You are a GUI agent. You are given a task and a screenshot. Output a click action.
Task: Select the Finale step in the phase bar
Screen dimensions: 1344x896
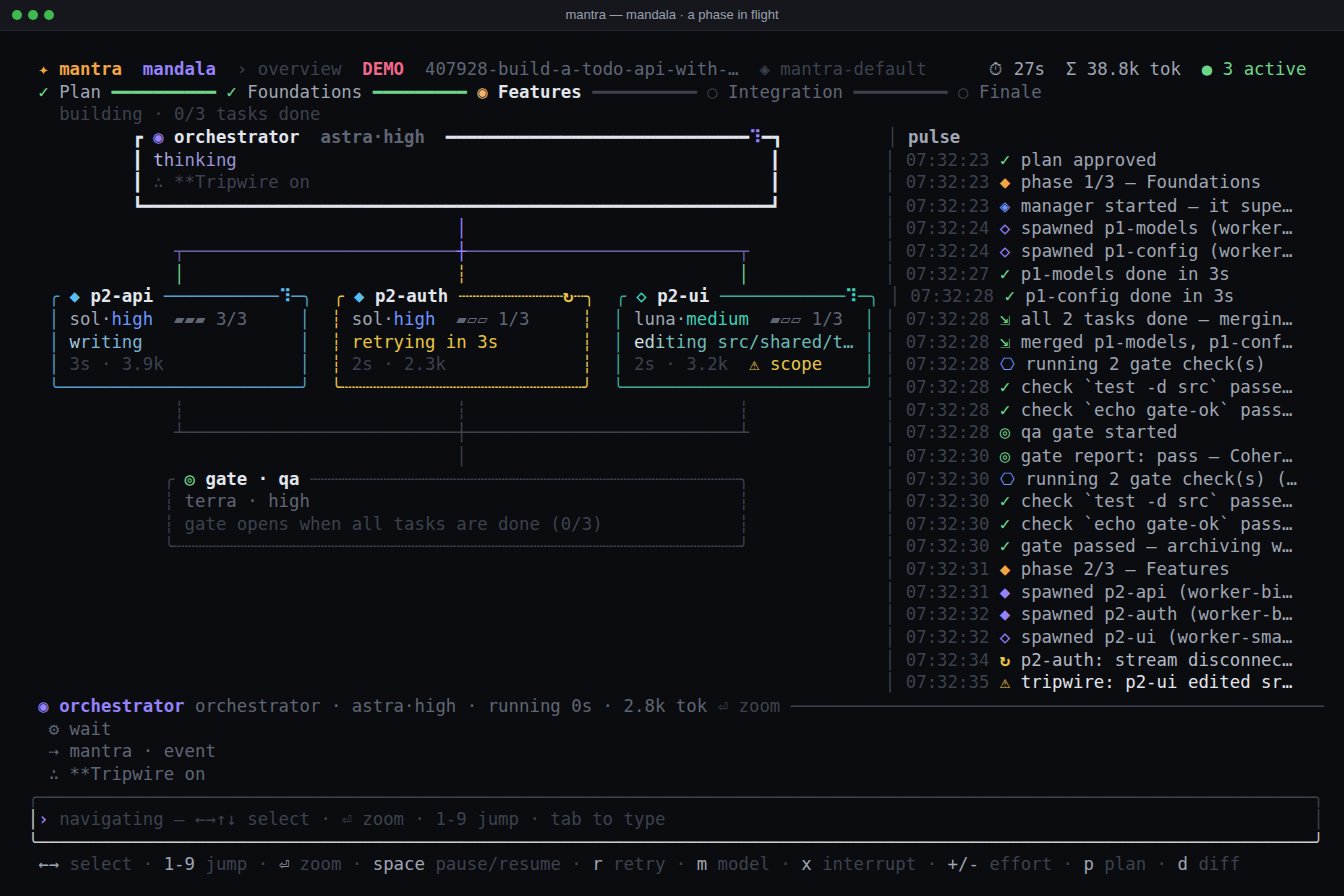(999, 92)
